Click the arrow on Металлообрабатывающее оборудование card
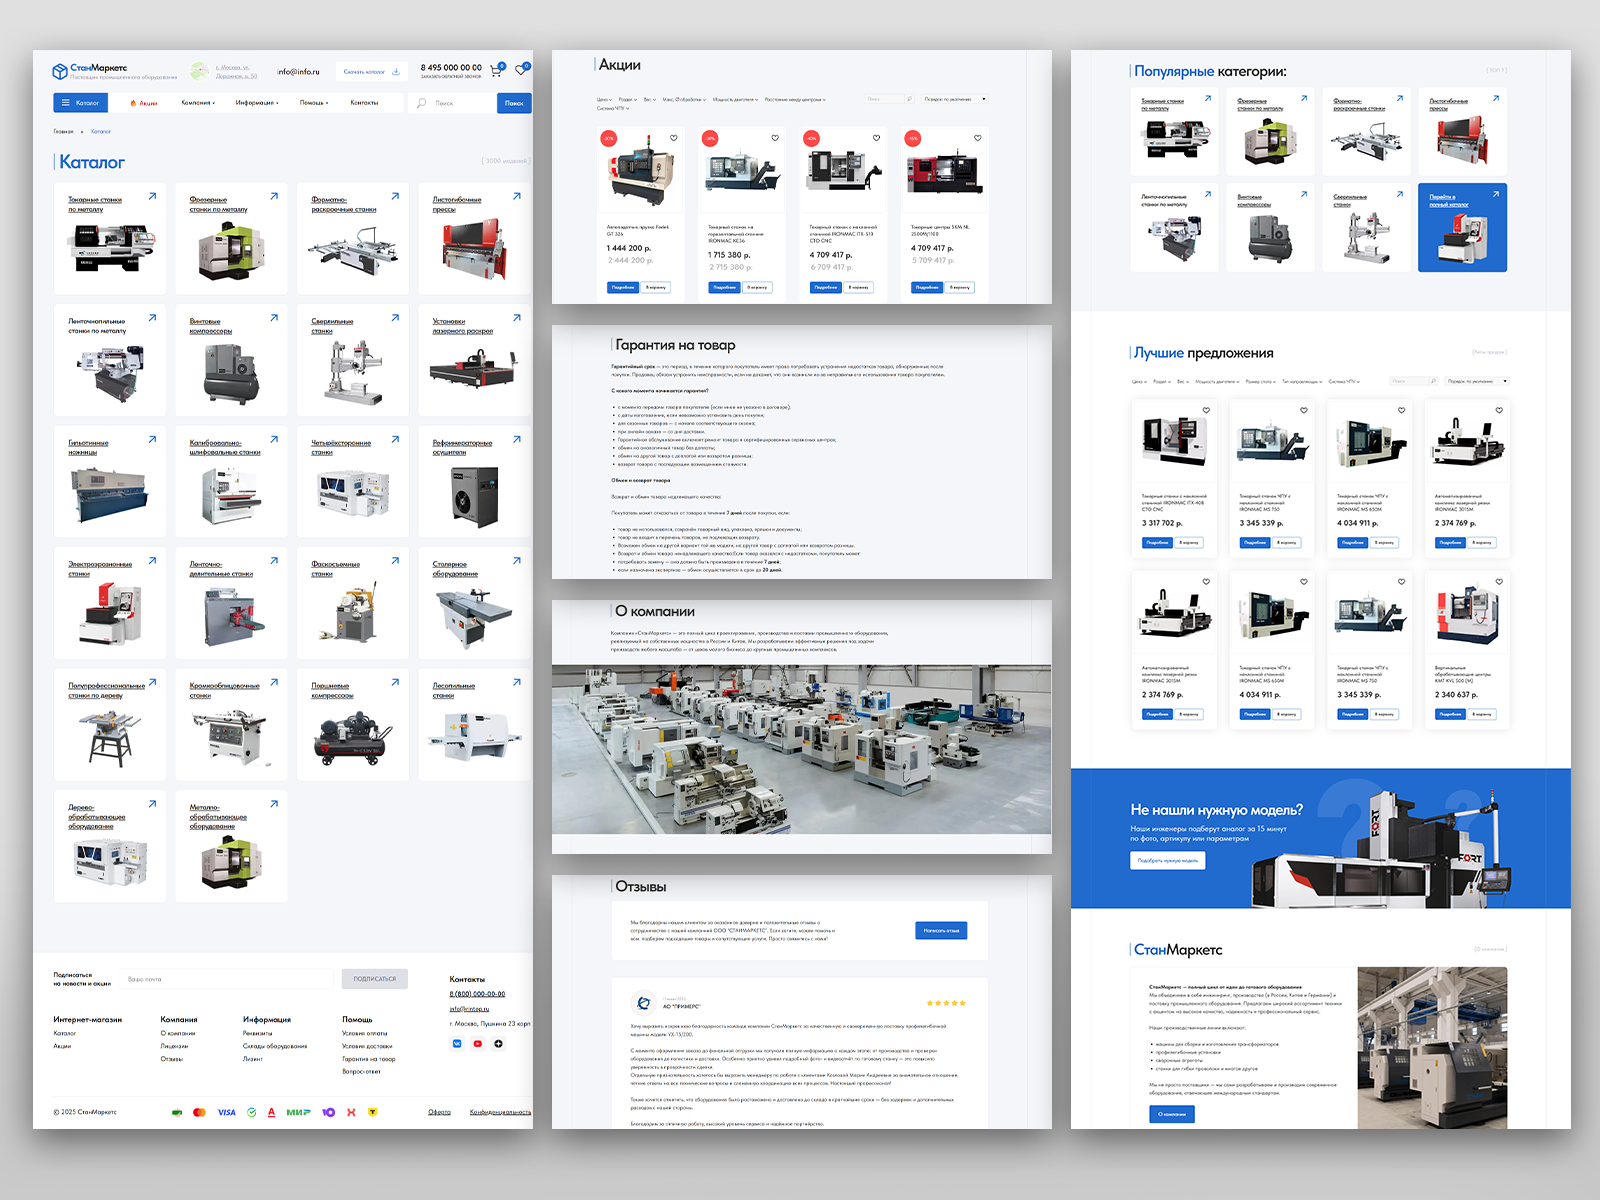The width and height of the screenshot is (1600, 1200). pyautogui.click(x=274, y=804)
